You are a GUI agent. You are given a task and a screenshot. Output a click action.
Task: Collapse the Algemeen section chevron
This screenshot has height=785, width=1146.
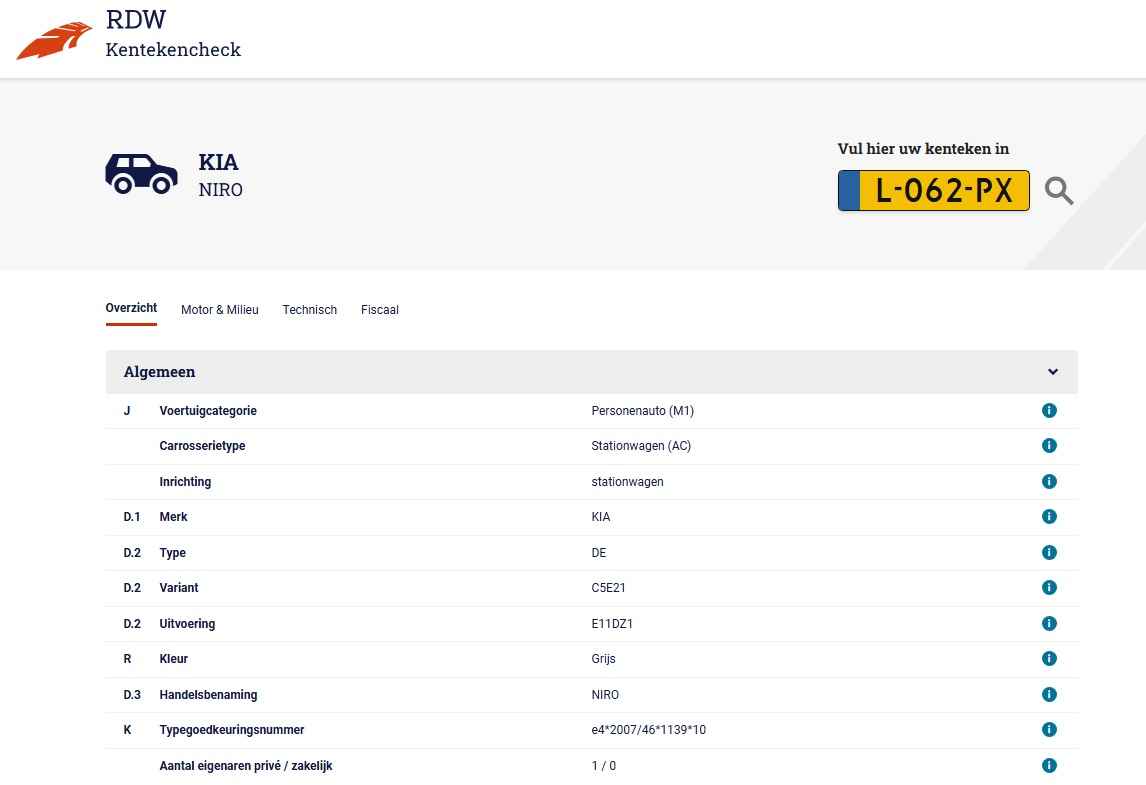coord(1052,371)
